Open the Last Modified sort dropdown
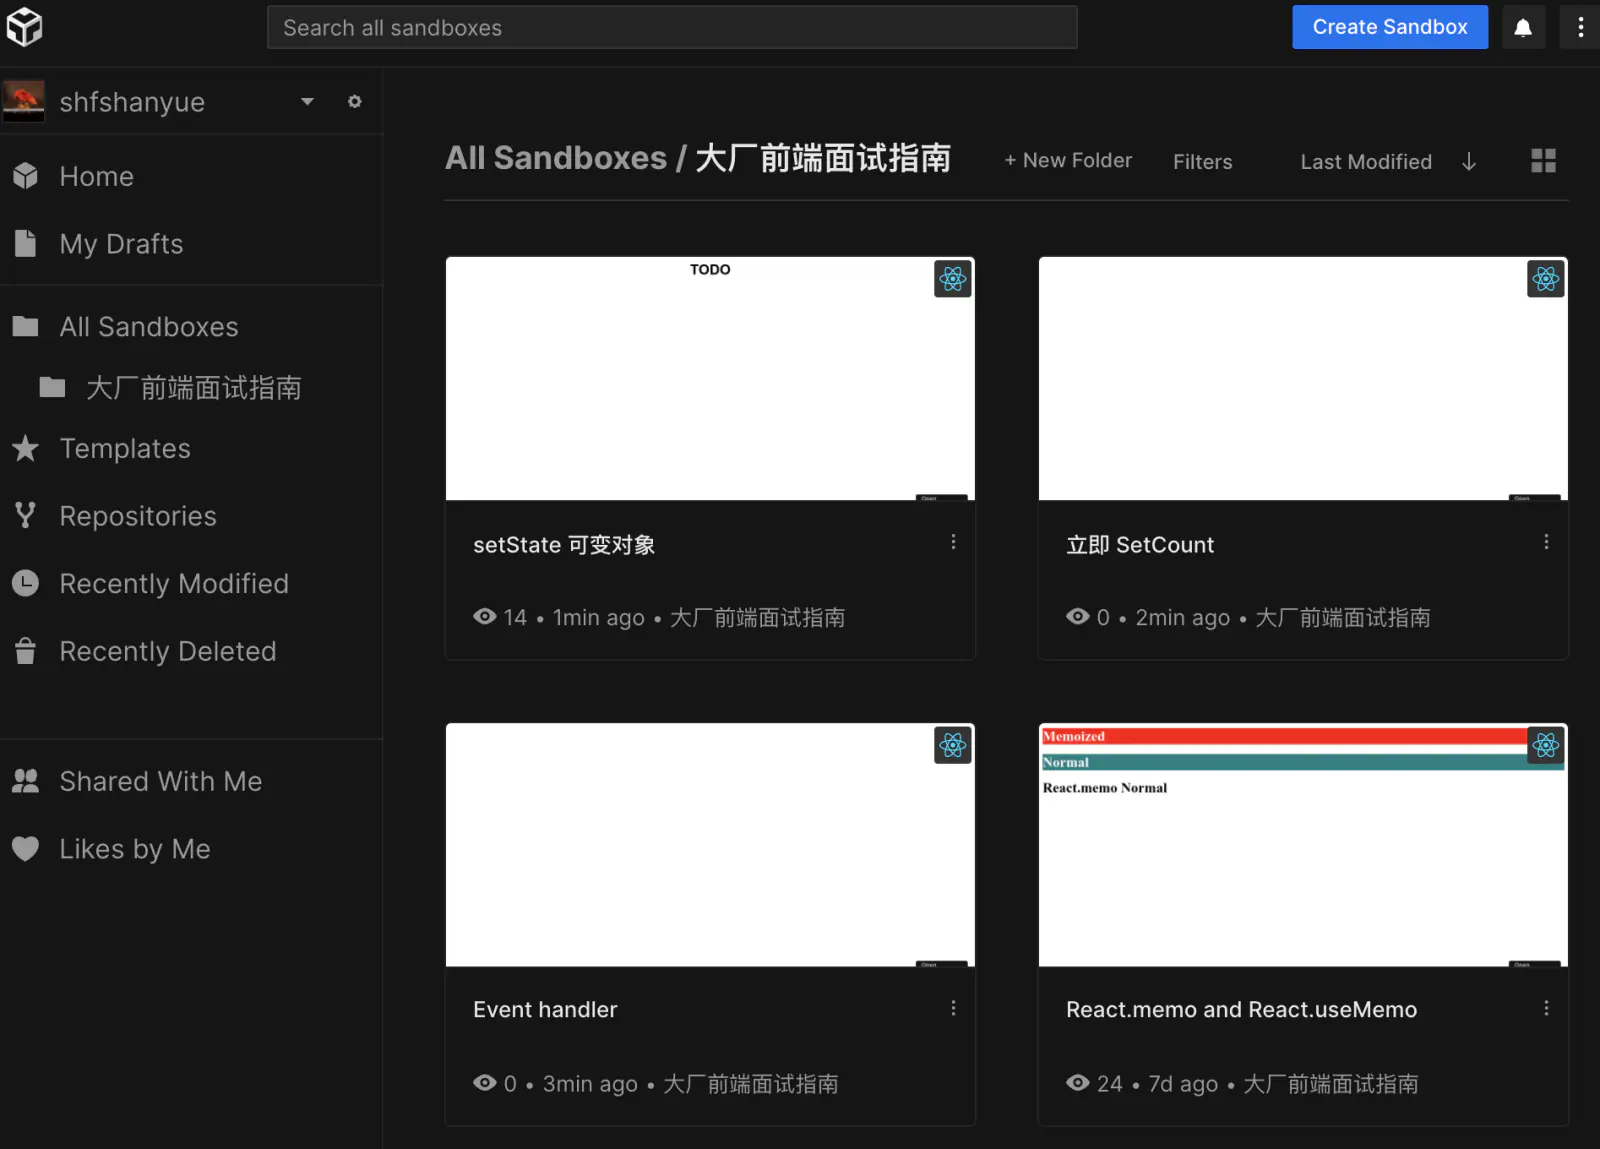The image size is (1600, 1149). pyautogui.click(x=1366, y=161)
